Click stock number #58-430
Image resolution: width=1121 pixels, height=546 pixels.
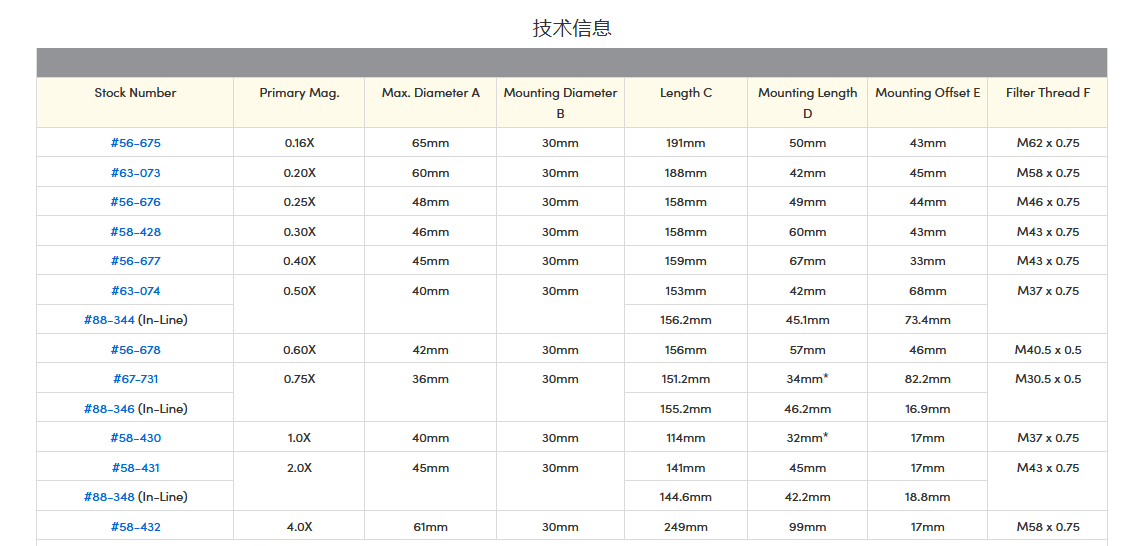(x=135, y=438)
